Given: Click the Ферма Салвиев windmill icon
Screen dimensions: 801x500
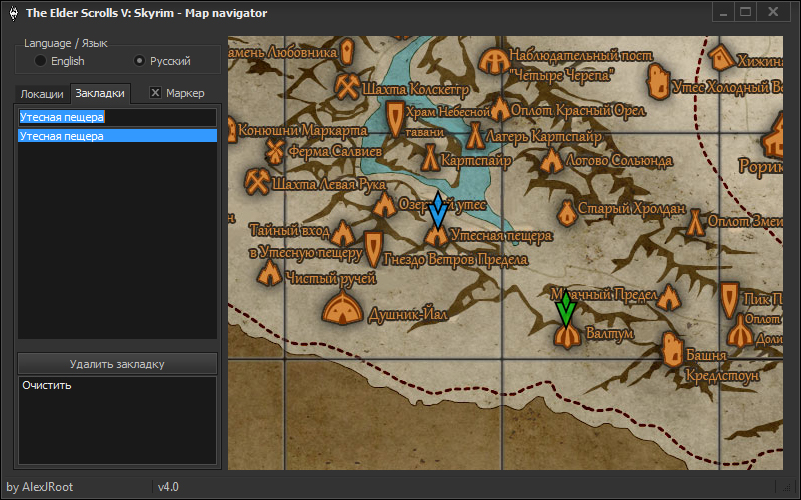Looking at the screenshot, I should click(x=275, y=151).
